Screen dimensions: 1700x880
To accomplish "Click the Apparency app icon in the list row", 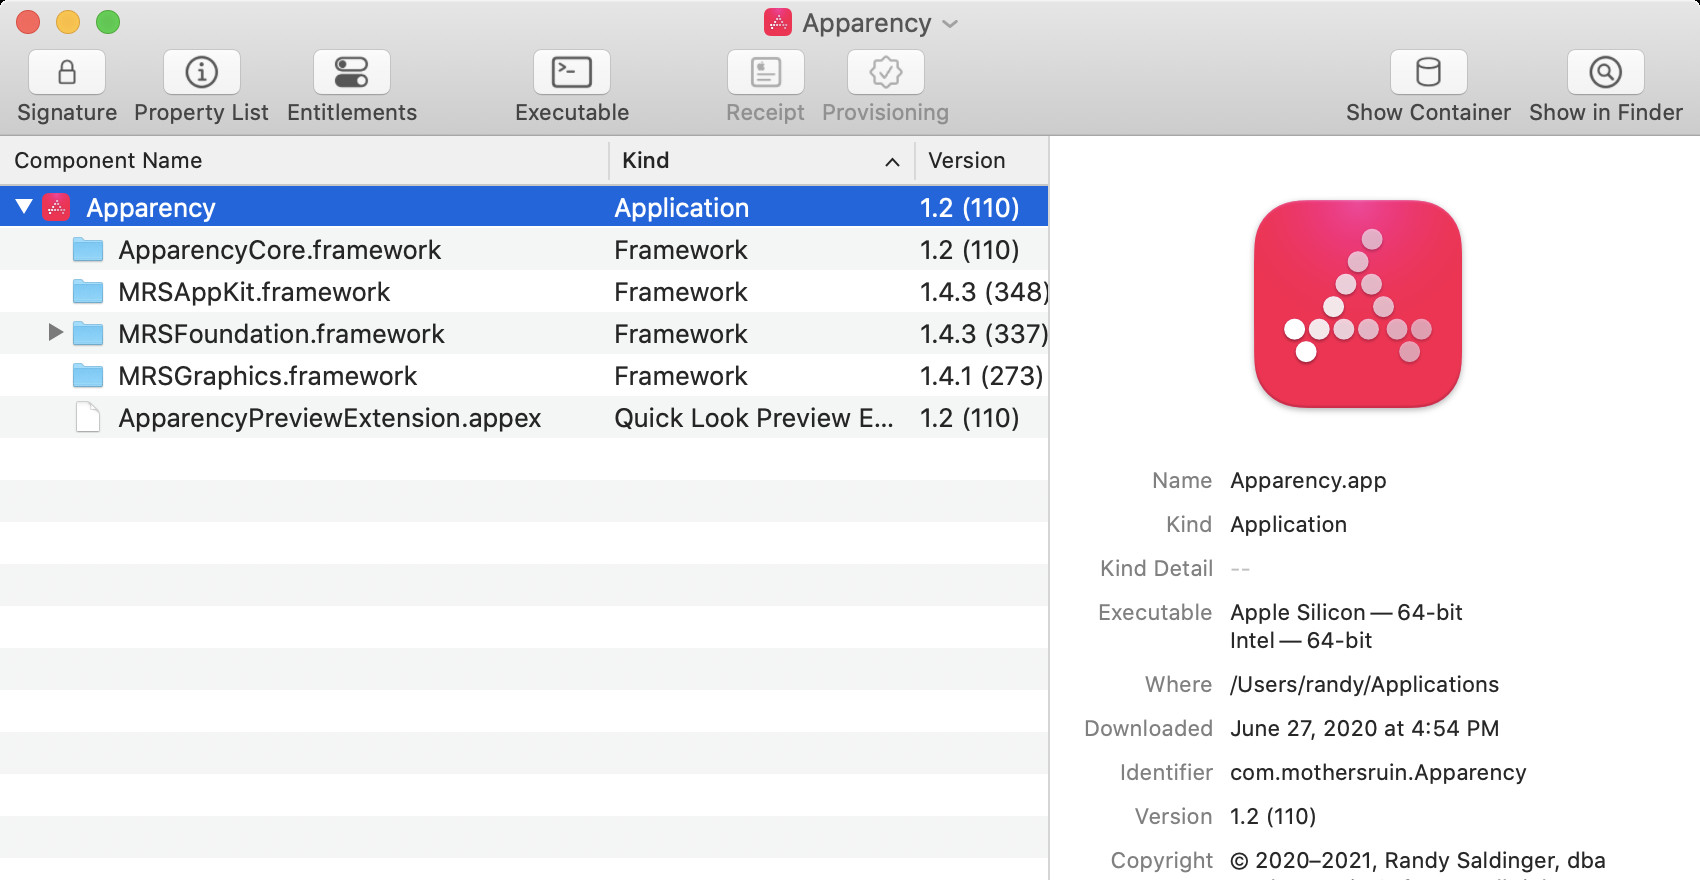I will [x=56, y=207].
